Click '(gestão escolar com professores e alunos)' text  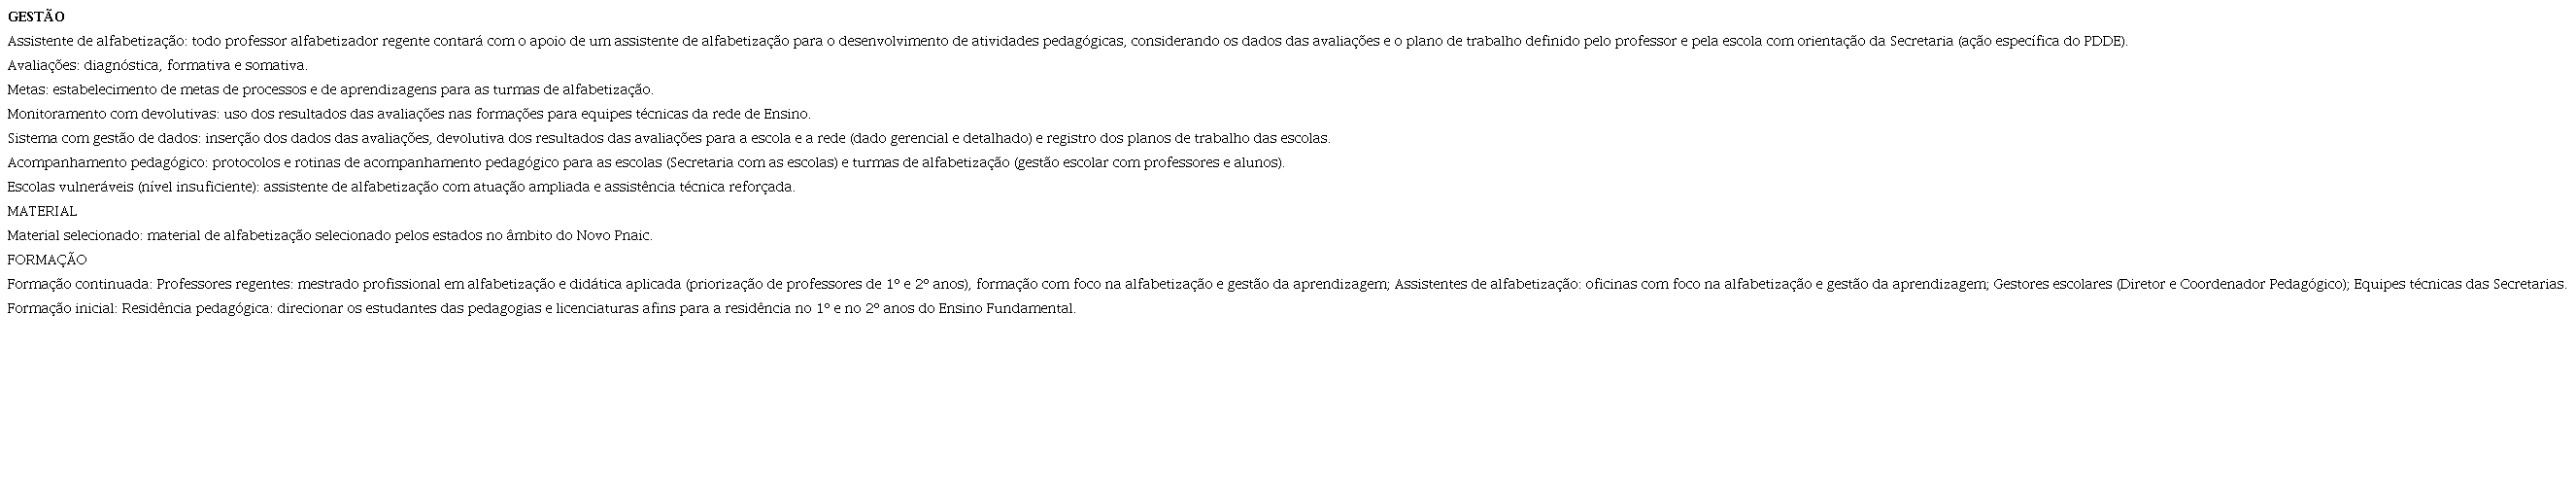1148,162
